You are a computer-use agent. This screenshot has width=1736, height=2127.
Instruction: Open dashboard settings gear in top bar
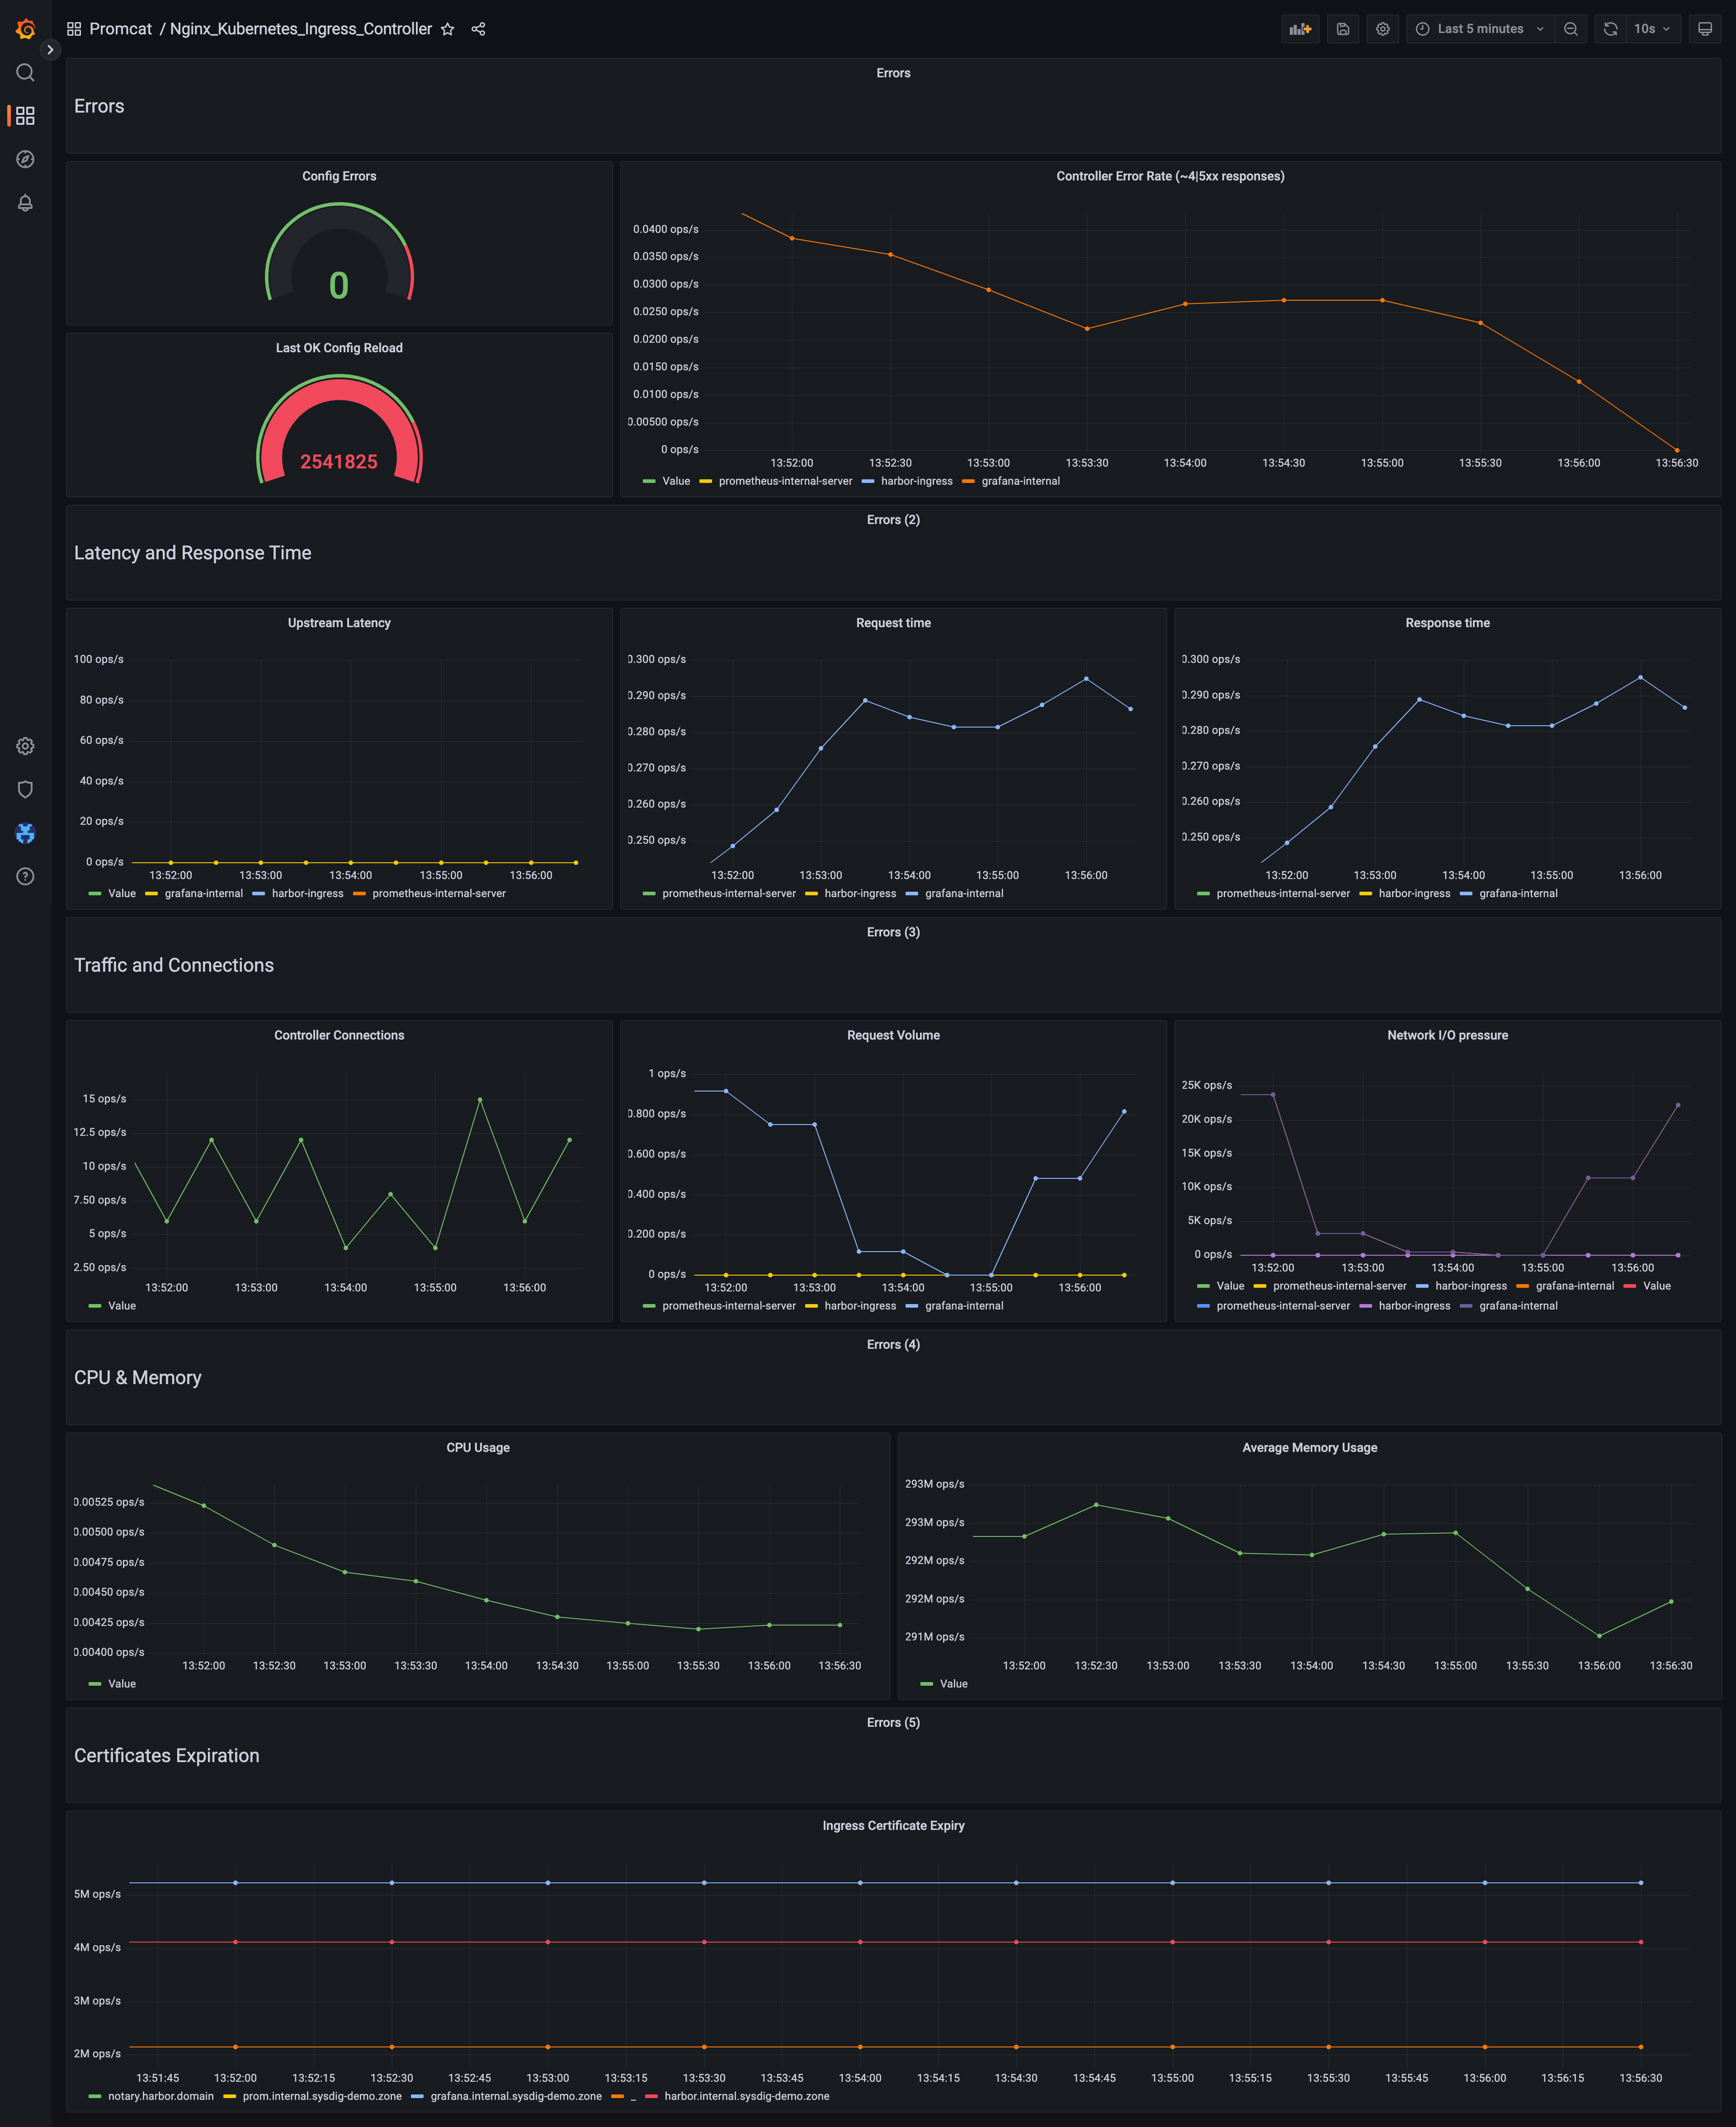(x=1383, y=29)
